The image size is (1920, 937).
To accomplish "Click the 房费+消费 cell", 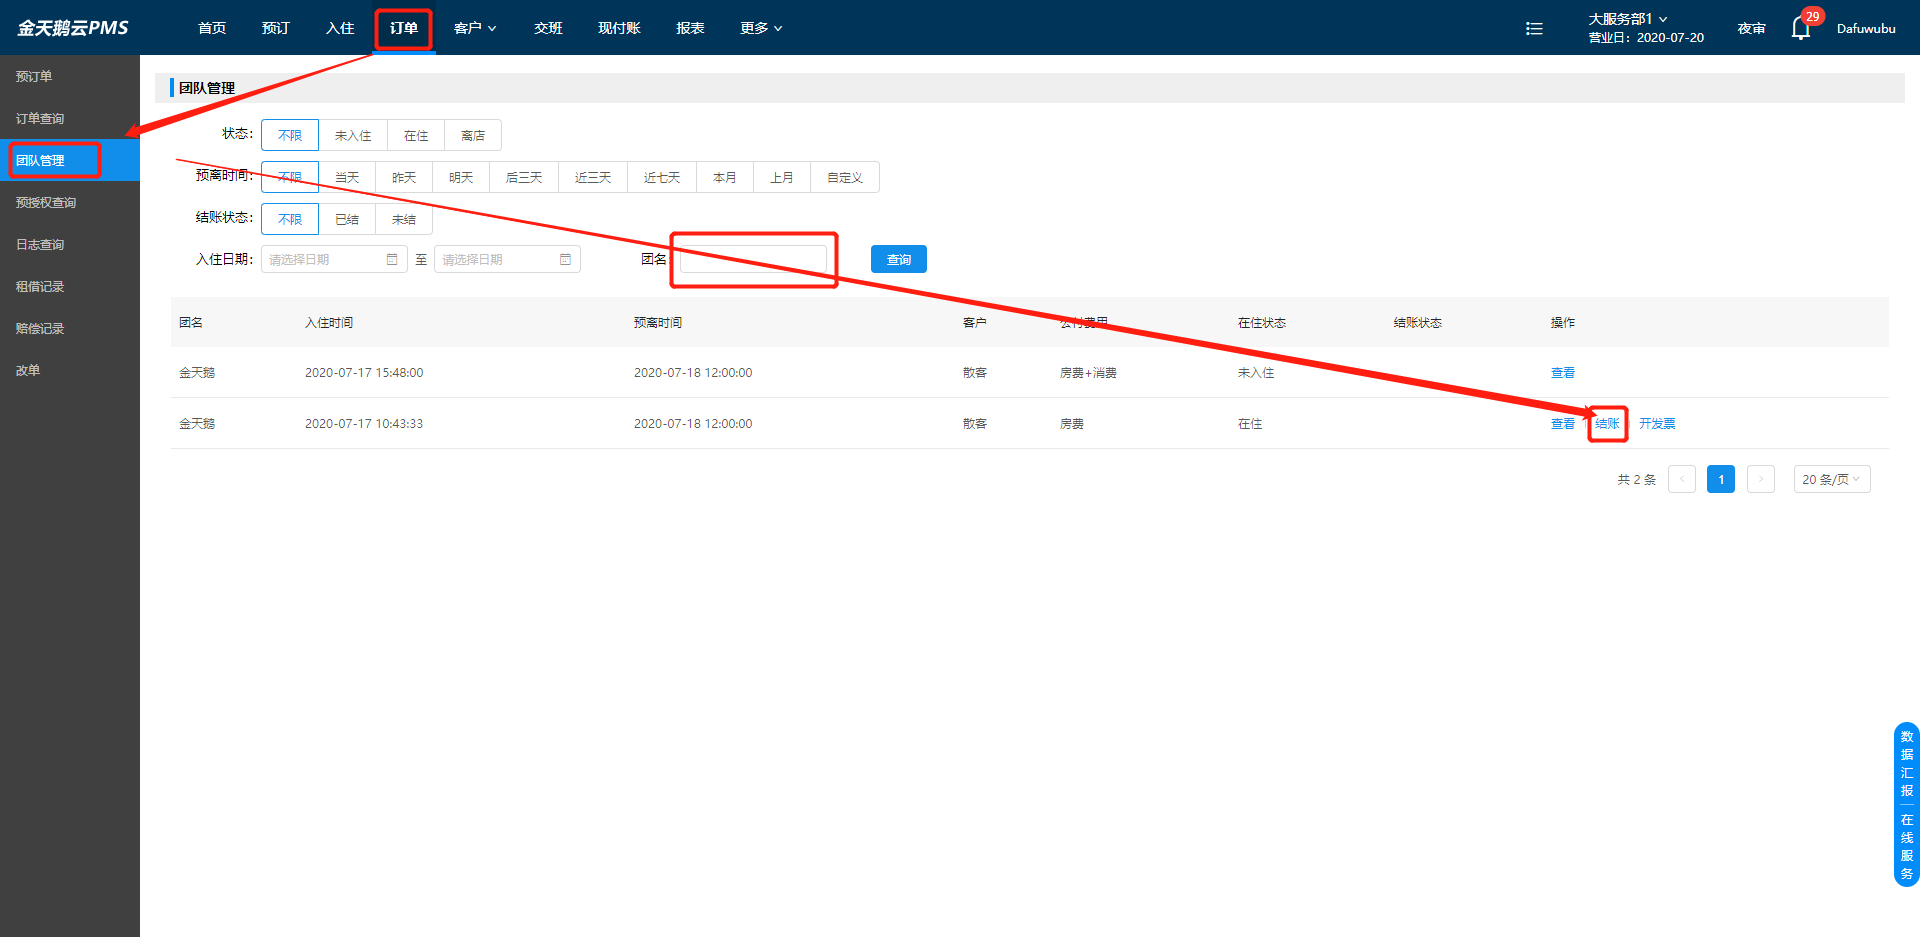I will click(1088, 373).
